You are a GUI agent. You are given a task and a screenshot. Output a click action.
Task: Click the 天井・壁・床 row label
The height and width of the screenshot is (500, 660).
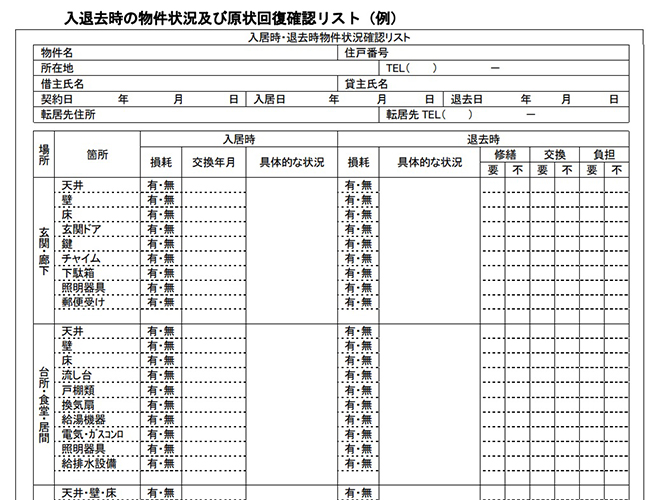click(89, 492)
